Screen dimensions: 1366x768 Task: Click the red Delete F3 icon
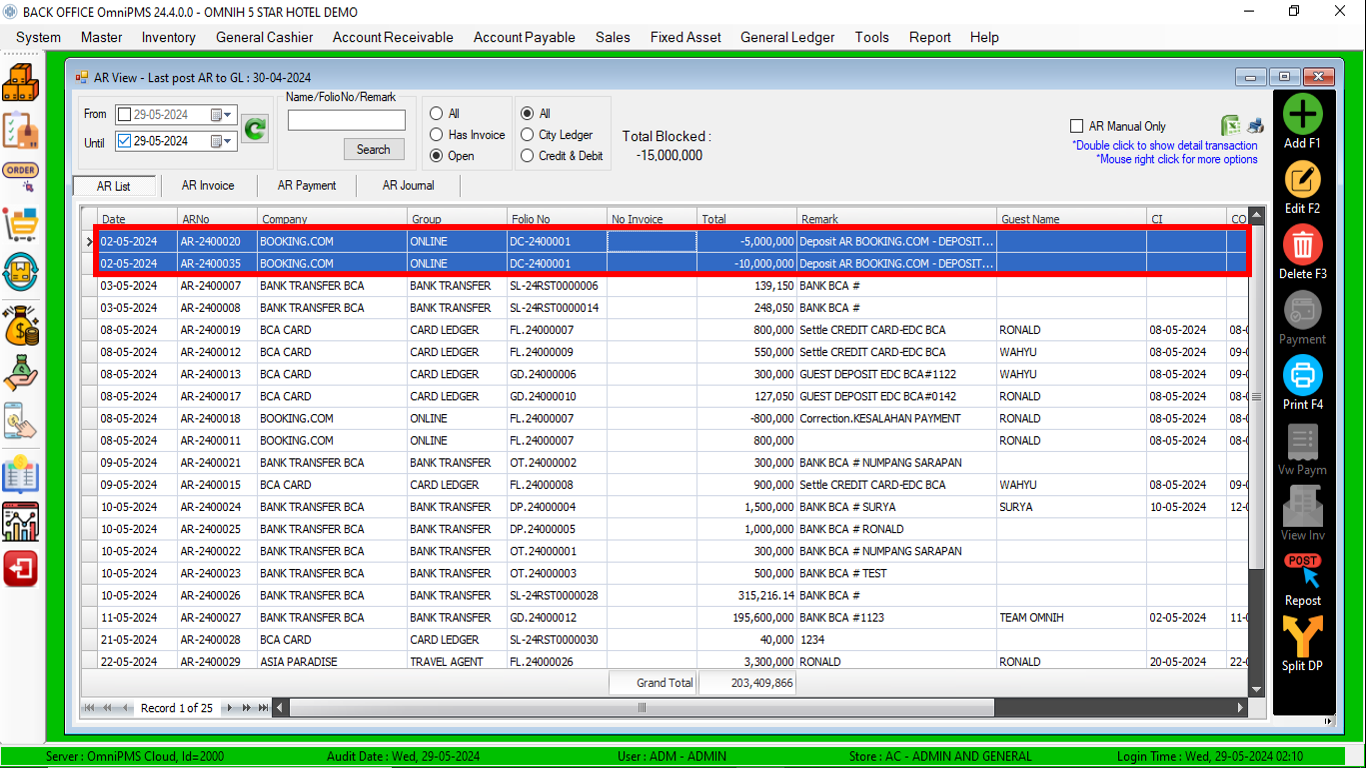tap(1302, 246)
